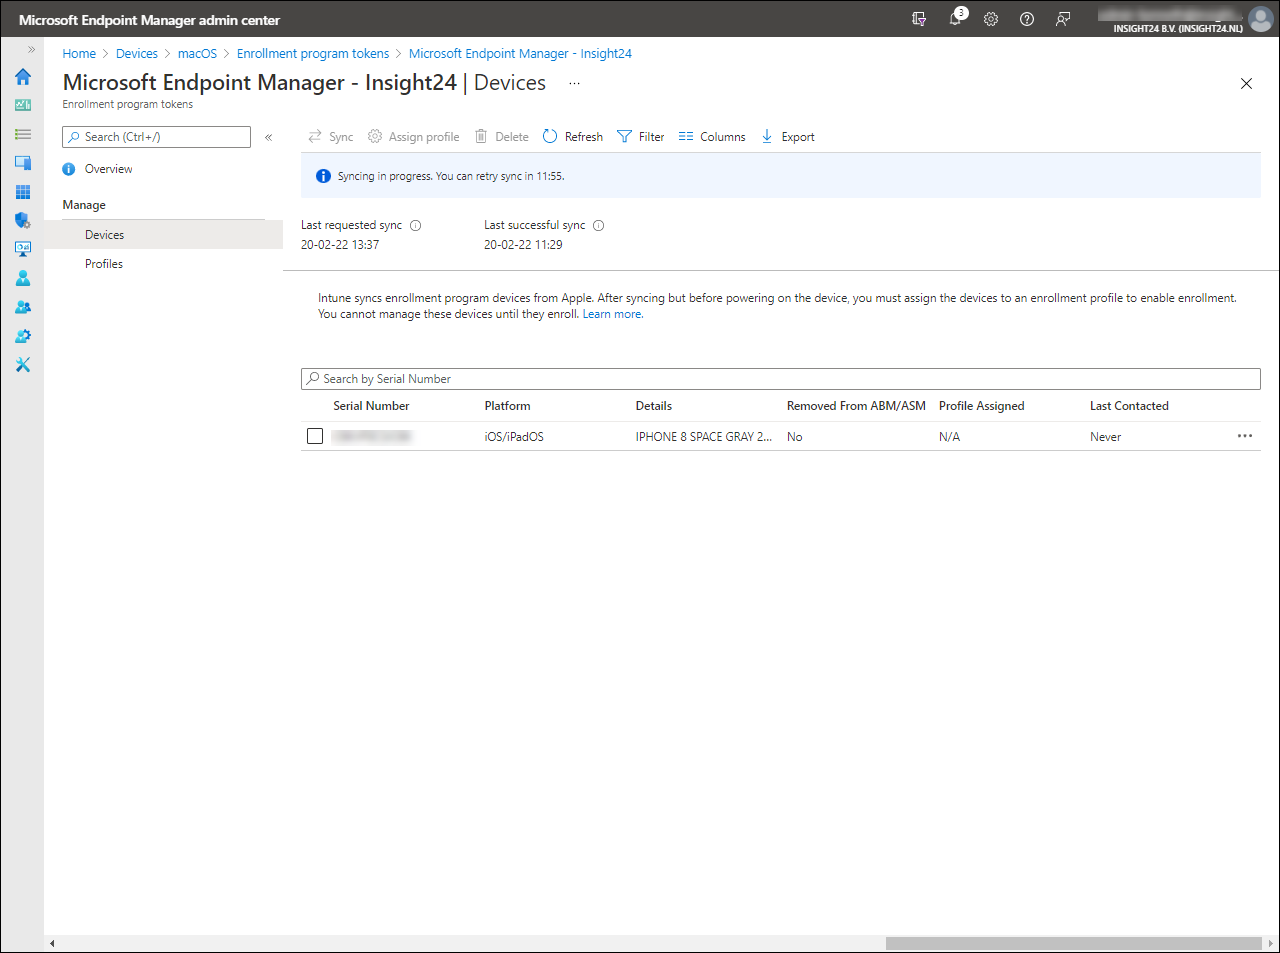Open the Dashboard icon in left sidebar
Viewport: 1280px width, 953px height.
(22, 105)
